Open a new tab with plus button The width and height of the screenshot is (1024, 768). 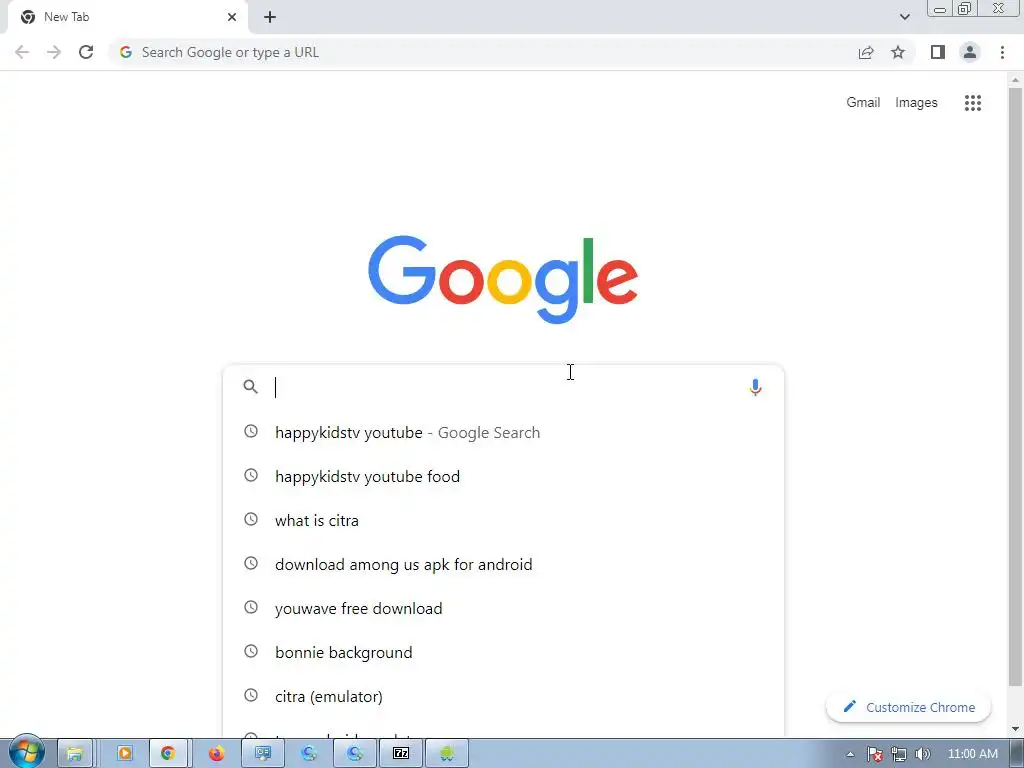270,17
